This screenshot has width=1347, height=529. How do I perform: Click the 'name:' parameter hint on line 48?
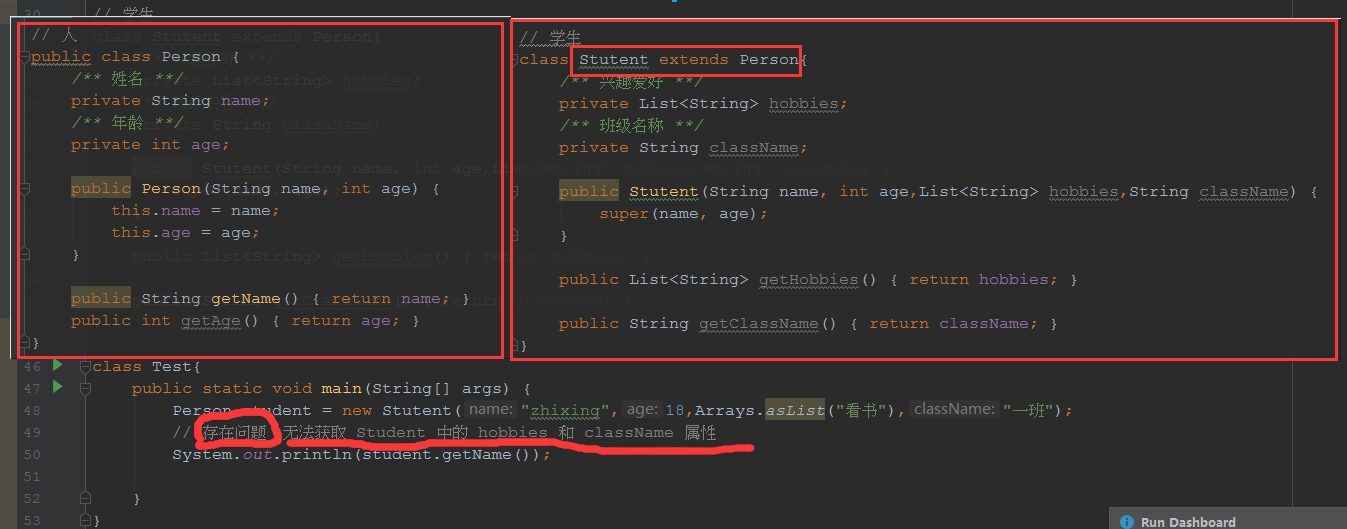point(491,410)
